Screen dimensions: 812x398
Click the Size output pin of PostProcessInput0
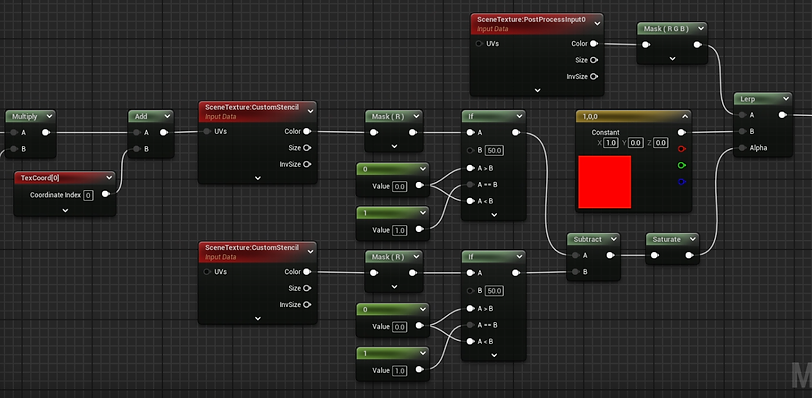594,60
